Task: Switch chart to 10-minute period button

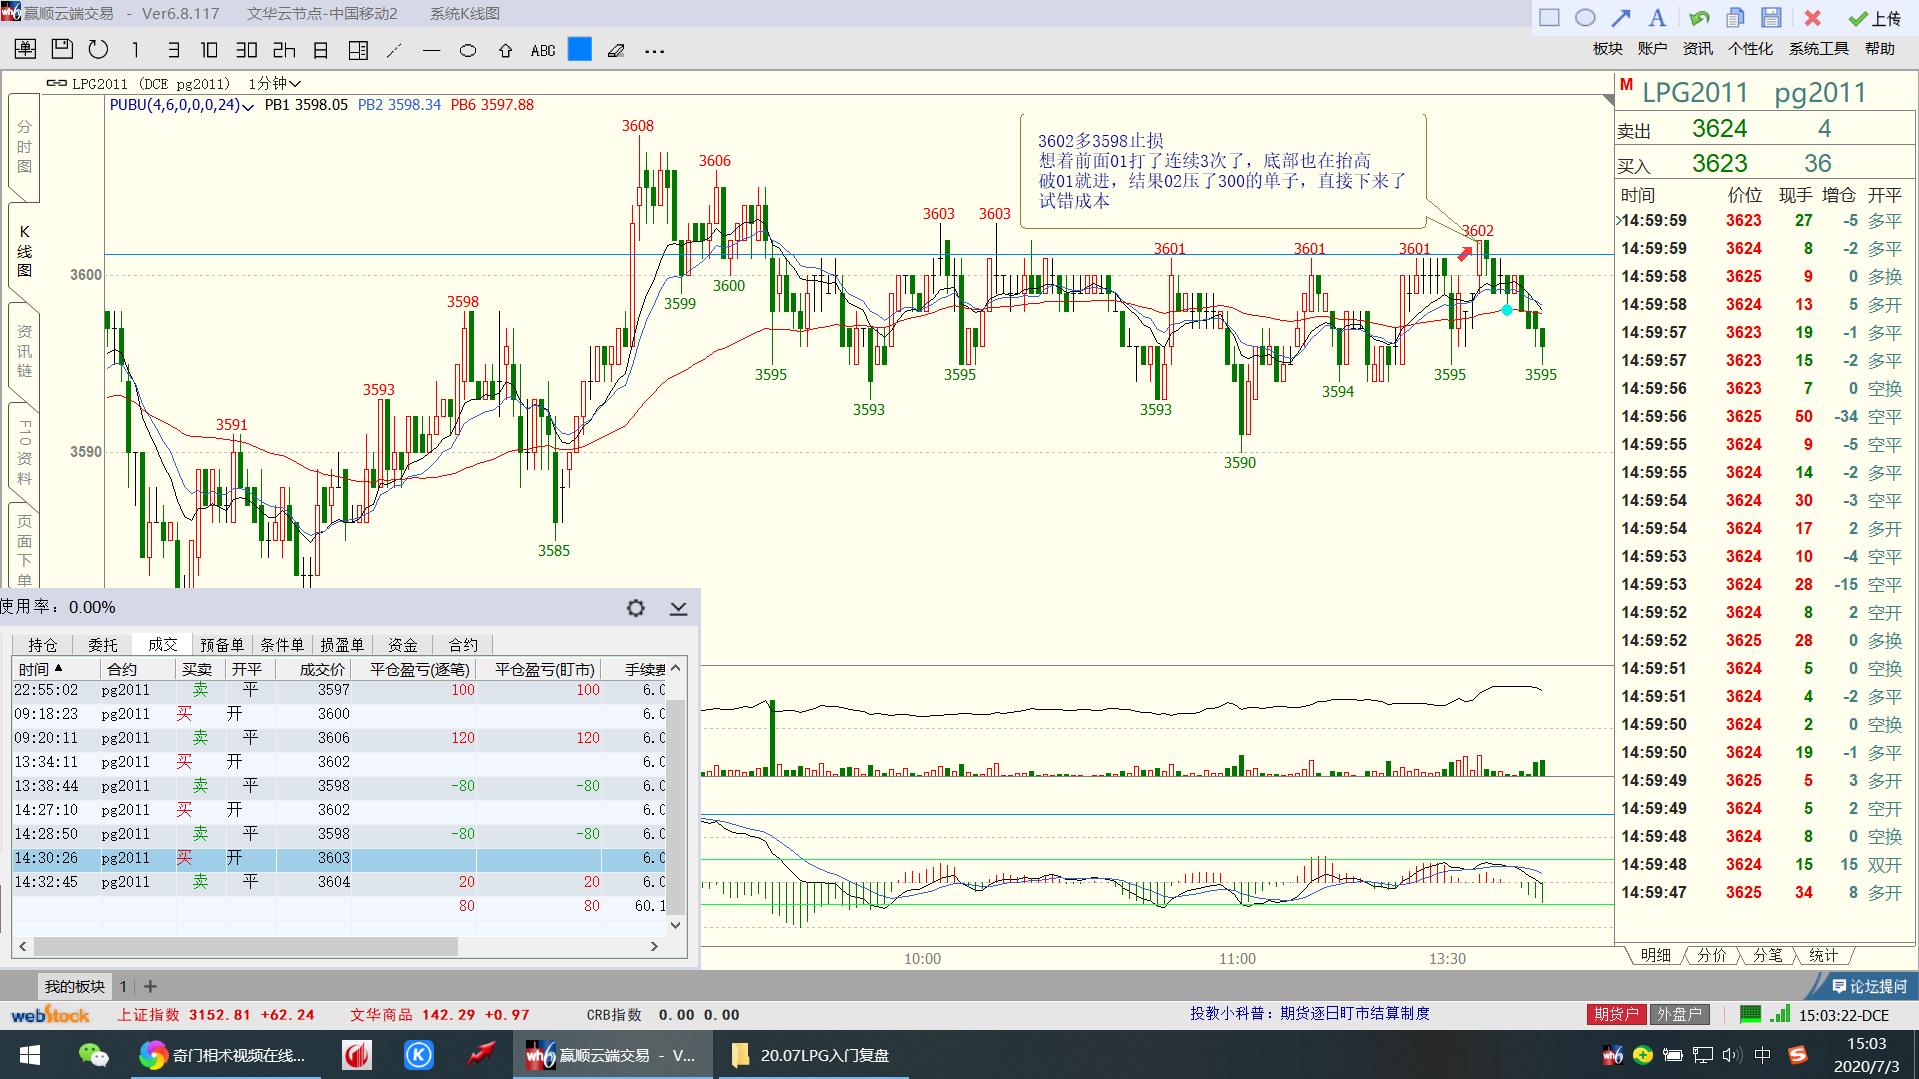Action: click(209, 50)
